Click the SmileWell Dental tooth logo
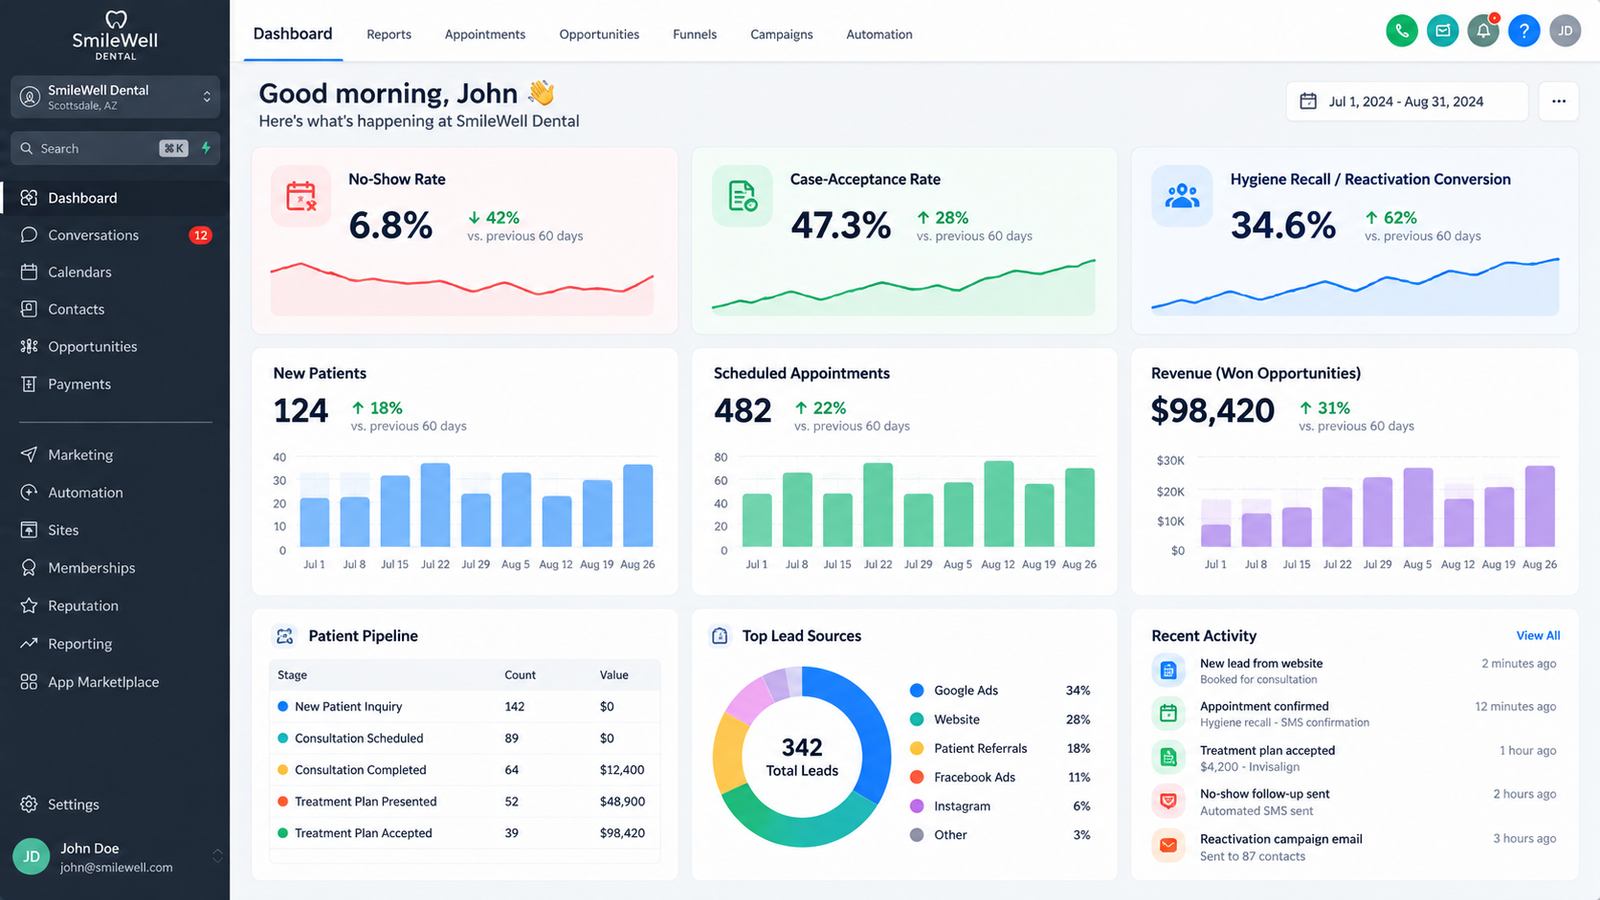The image size is (1600, 900). [x=116, y=19]
